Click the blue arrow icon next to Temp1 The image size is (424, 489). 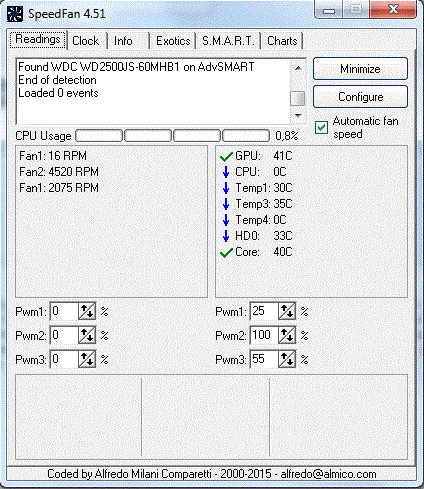(226, 188)
